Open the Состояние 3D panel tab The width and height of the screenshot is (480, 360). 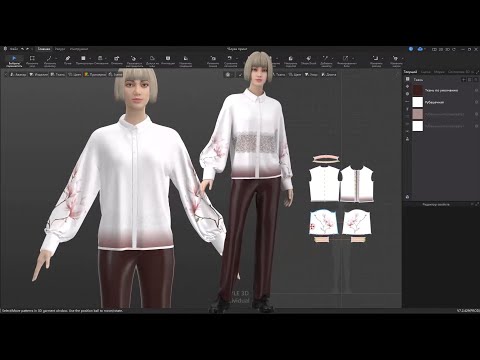pos(459,72)
